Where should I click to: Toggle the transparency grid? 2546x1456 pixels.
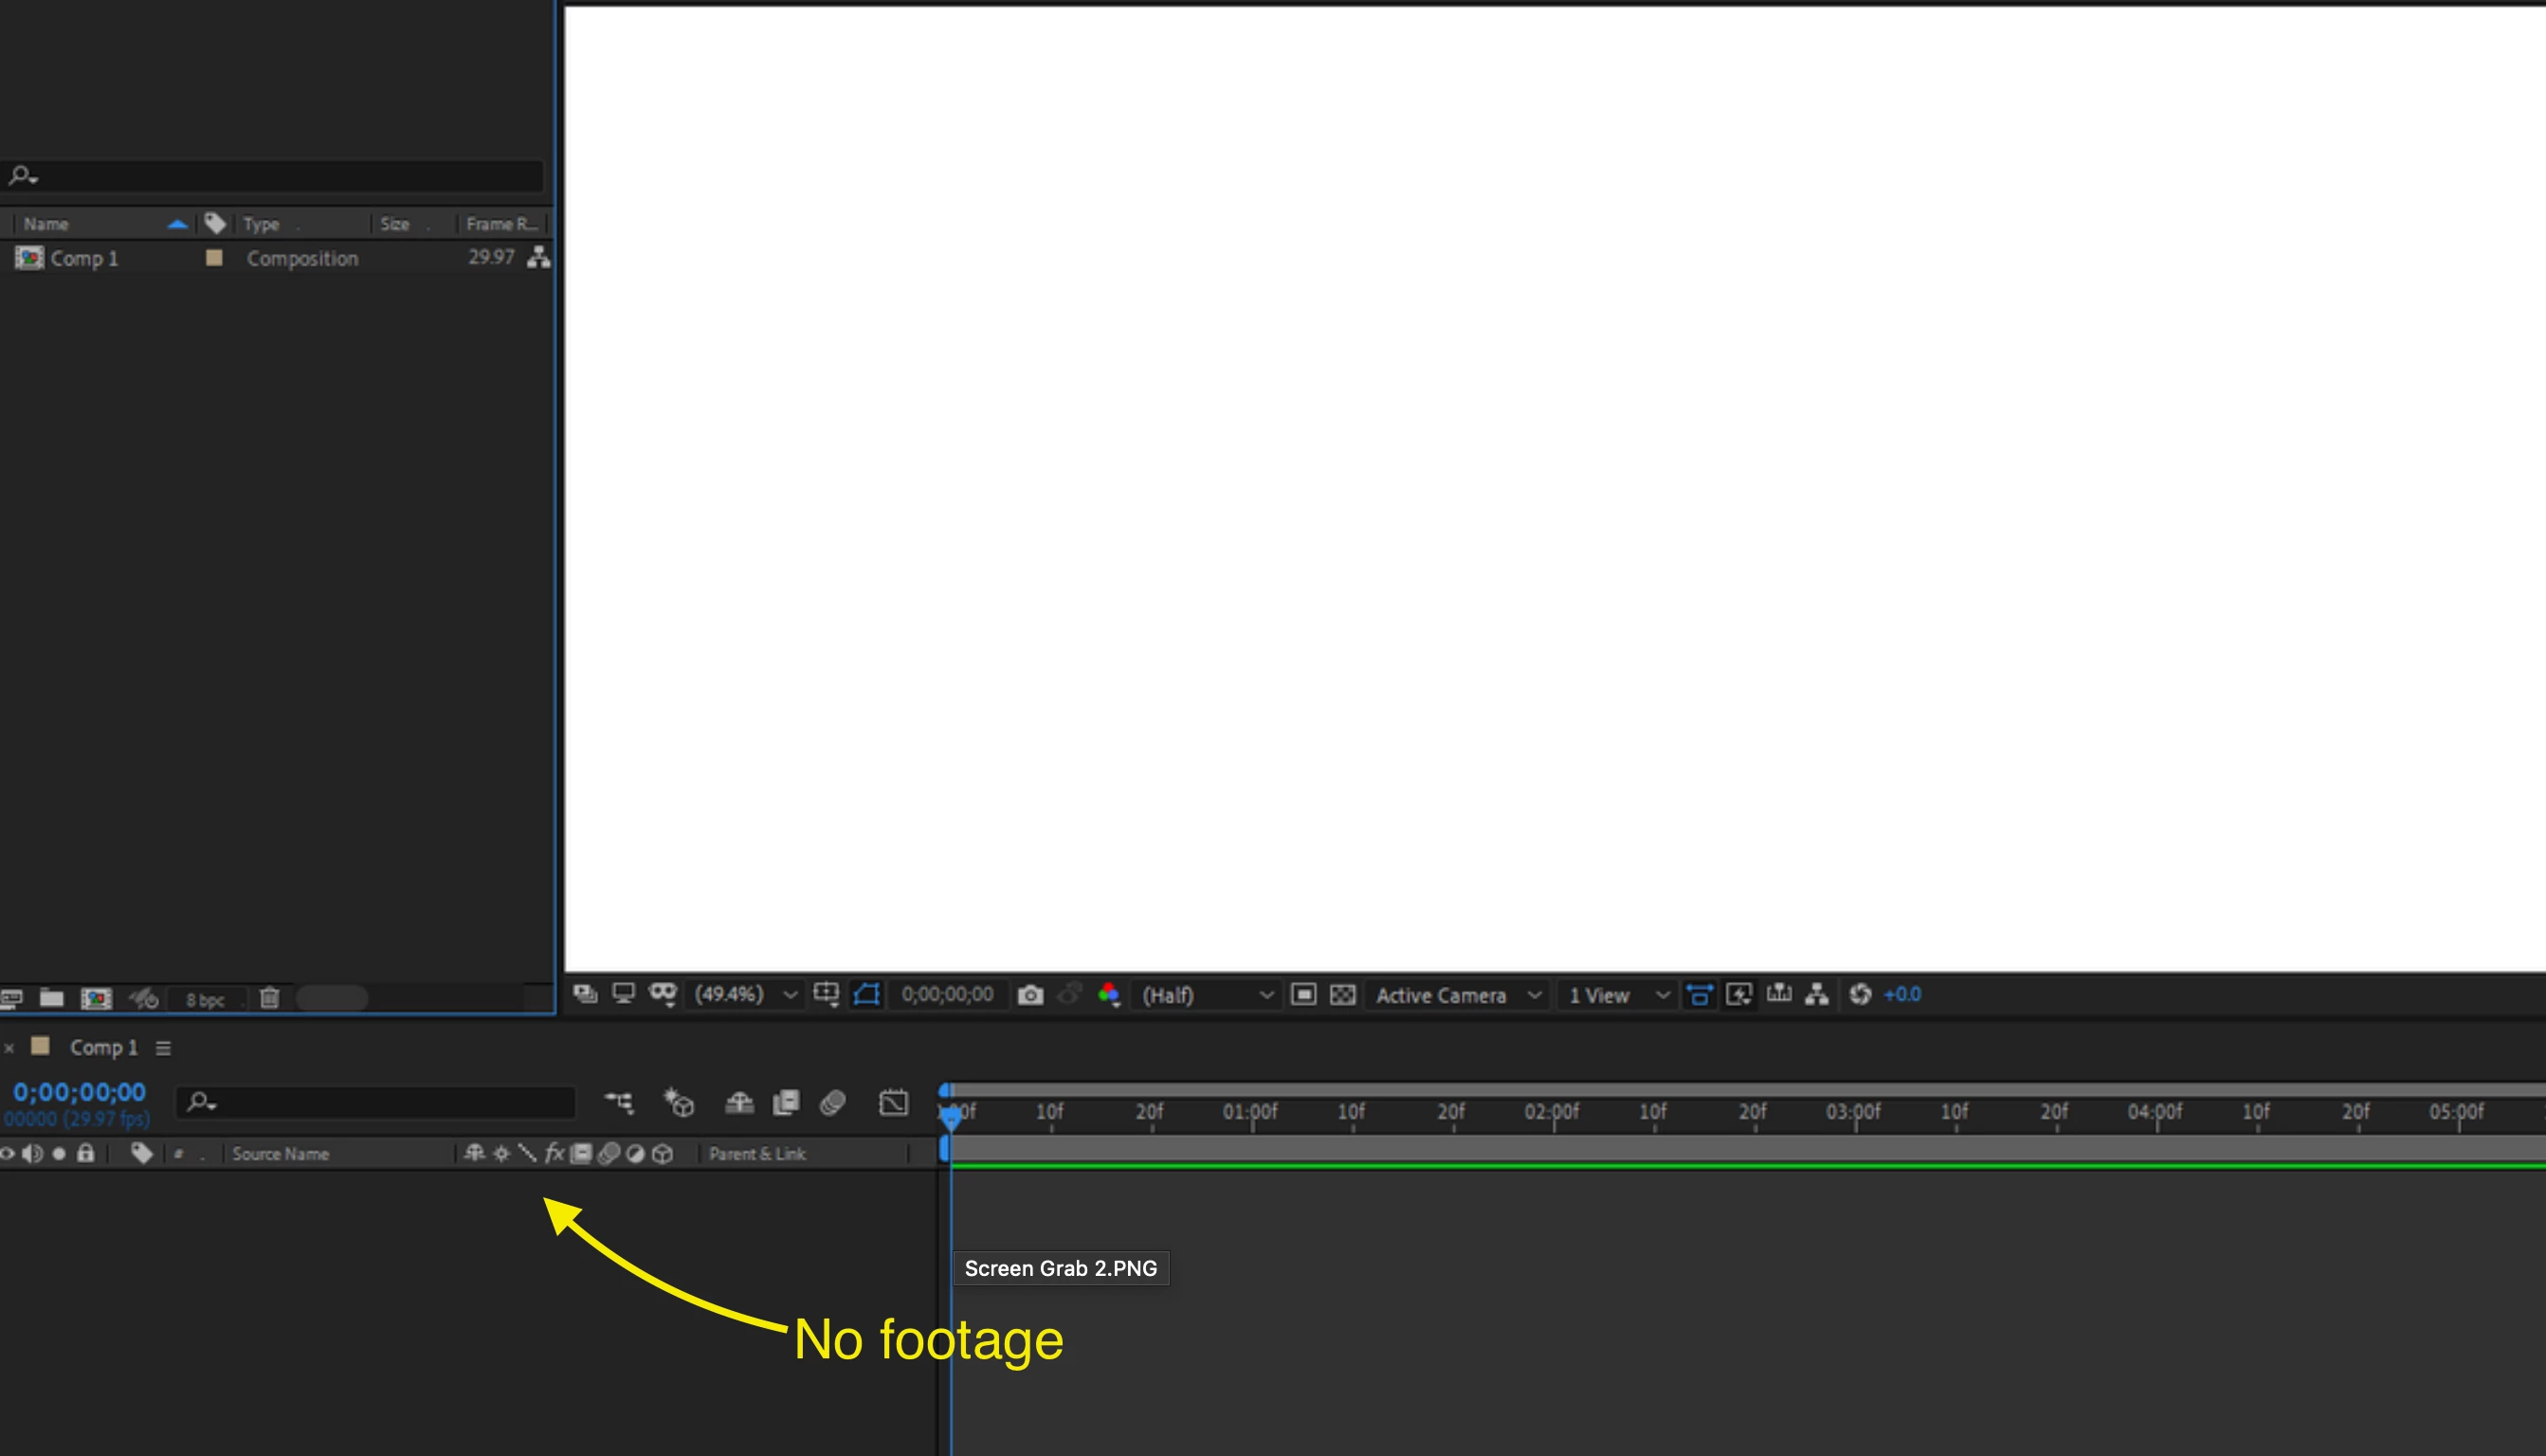pos(1343,995)
